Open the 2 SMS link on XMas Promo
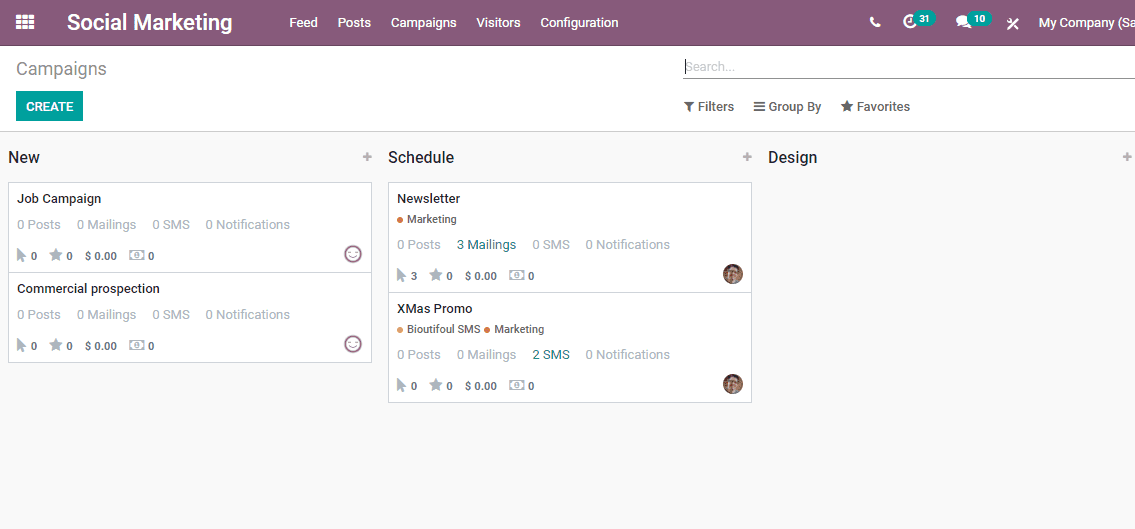 pos(551,355)
